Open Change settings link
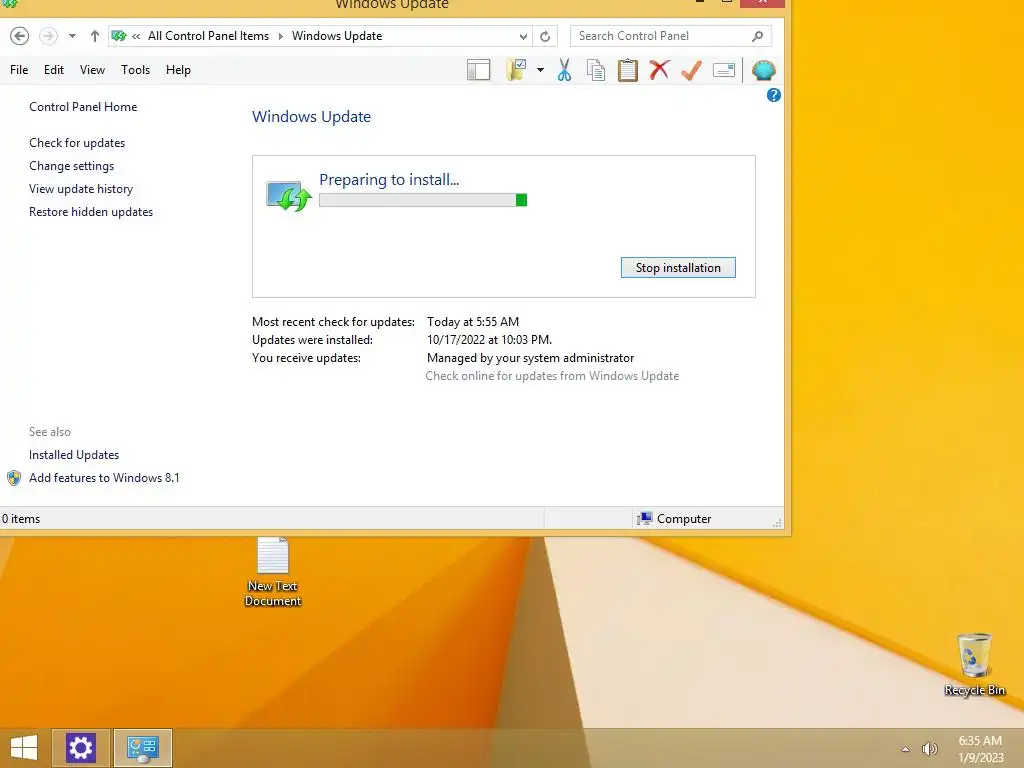The image size is (1024, 768). [x=71, y=166]
